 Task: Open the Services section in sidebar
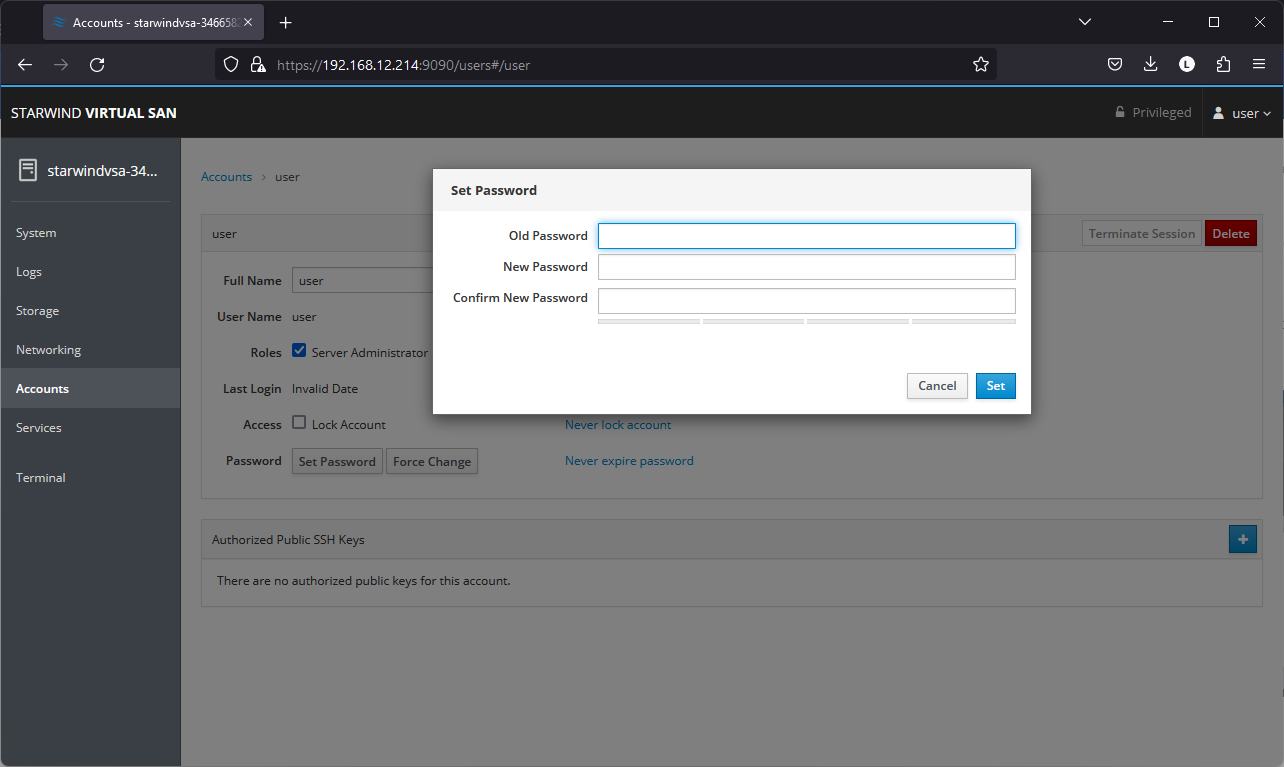pyautogui.click(x=90, y=428)
